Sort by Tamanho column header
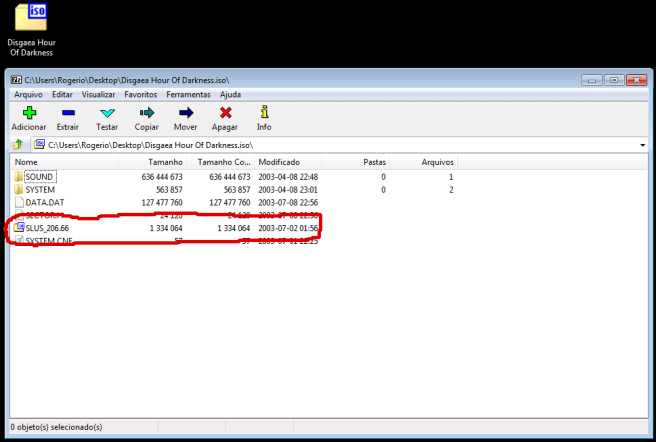This screenshot has height=442, width=656. (165, 162)
